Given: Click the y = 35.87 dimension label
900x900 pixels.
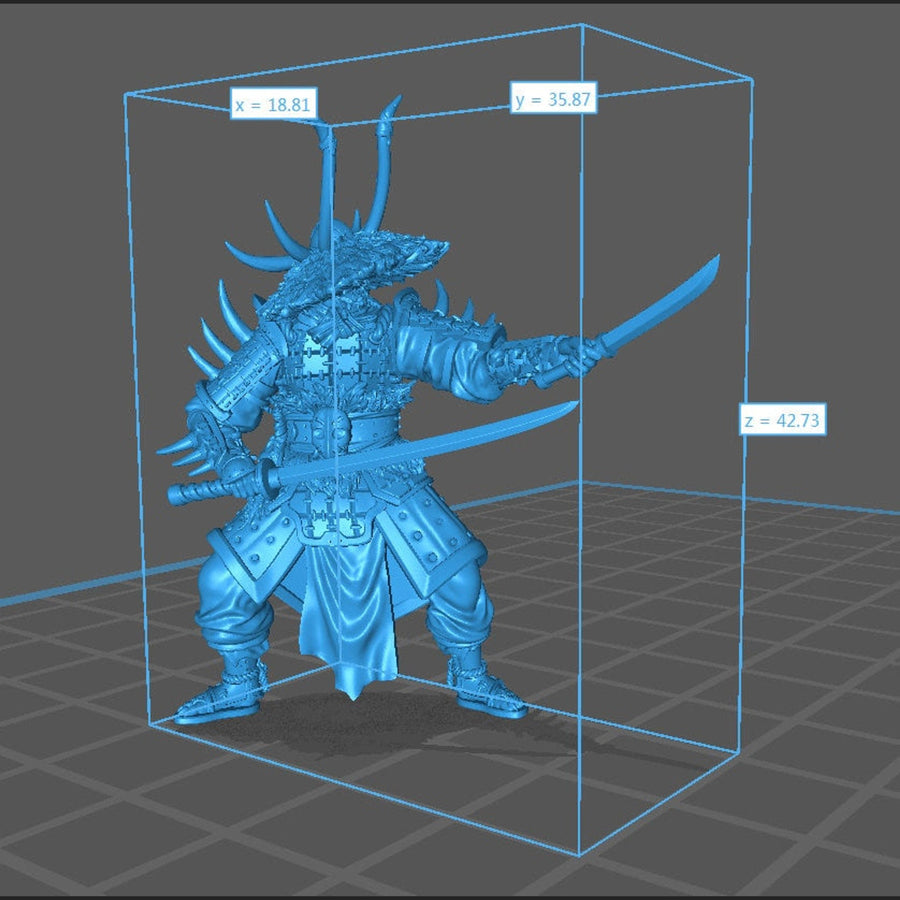Looking at the screenshot, I should [554, 99].
